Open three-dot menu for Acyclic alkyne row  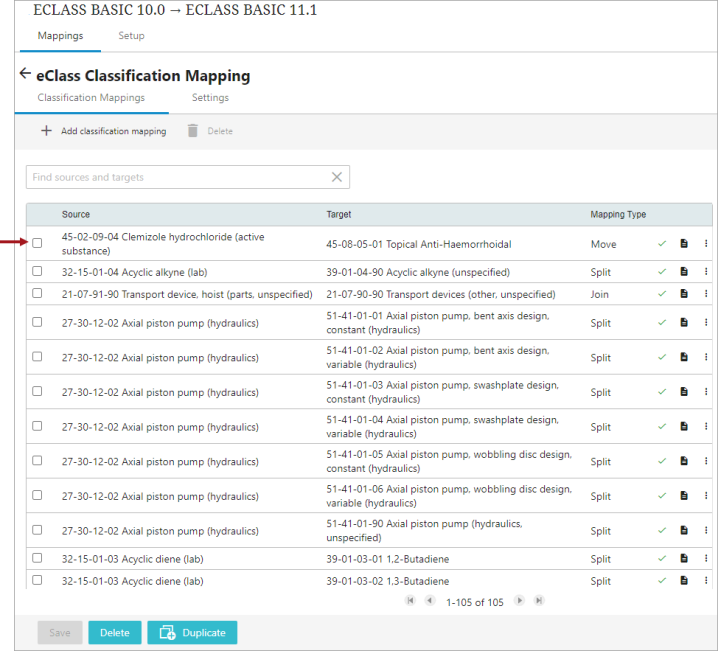(x=706, y=271)
